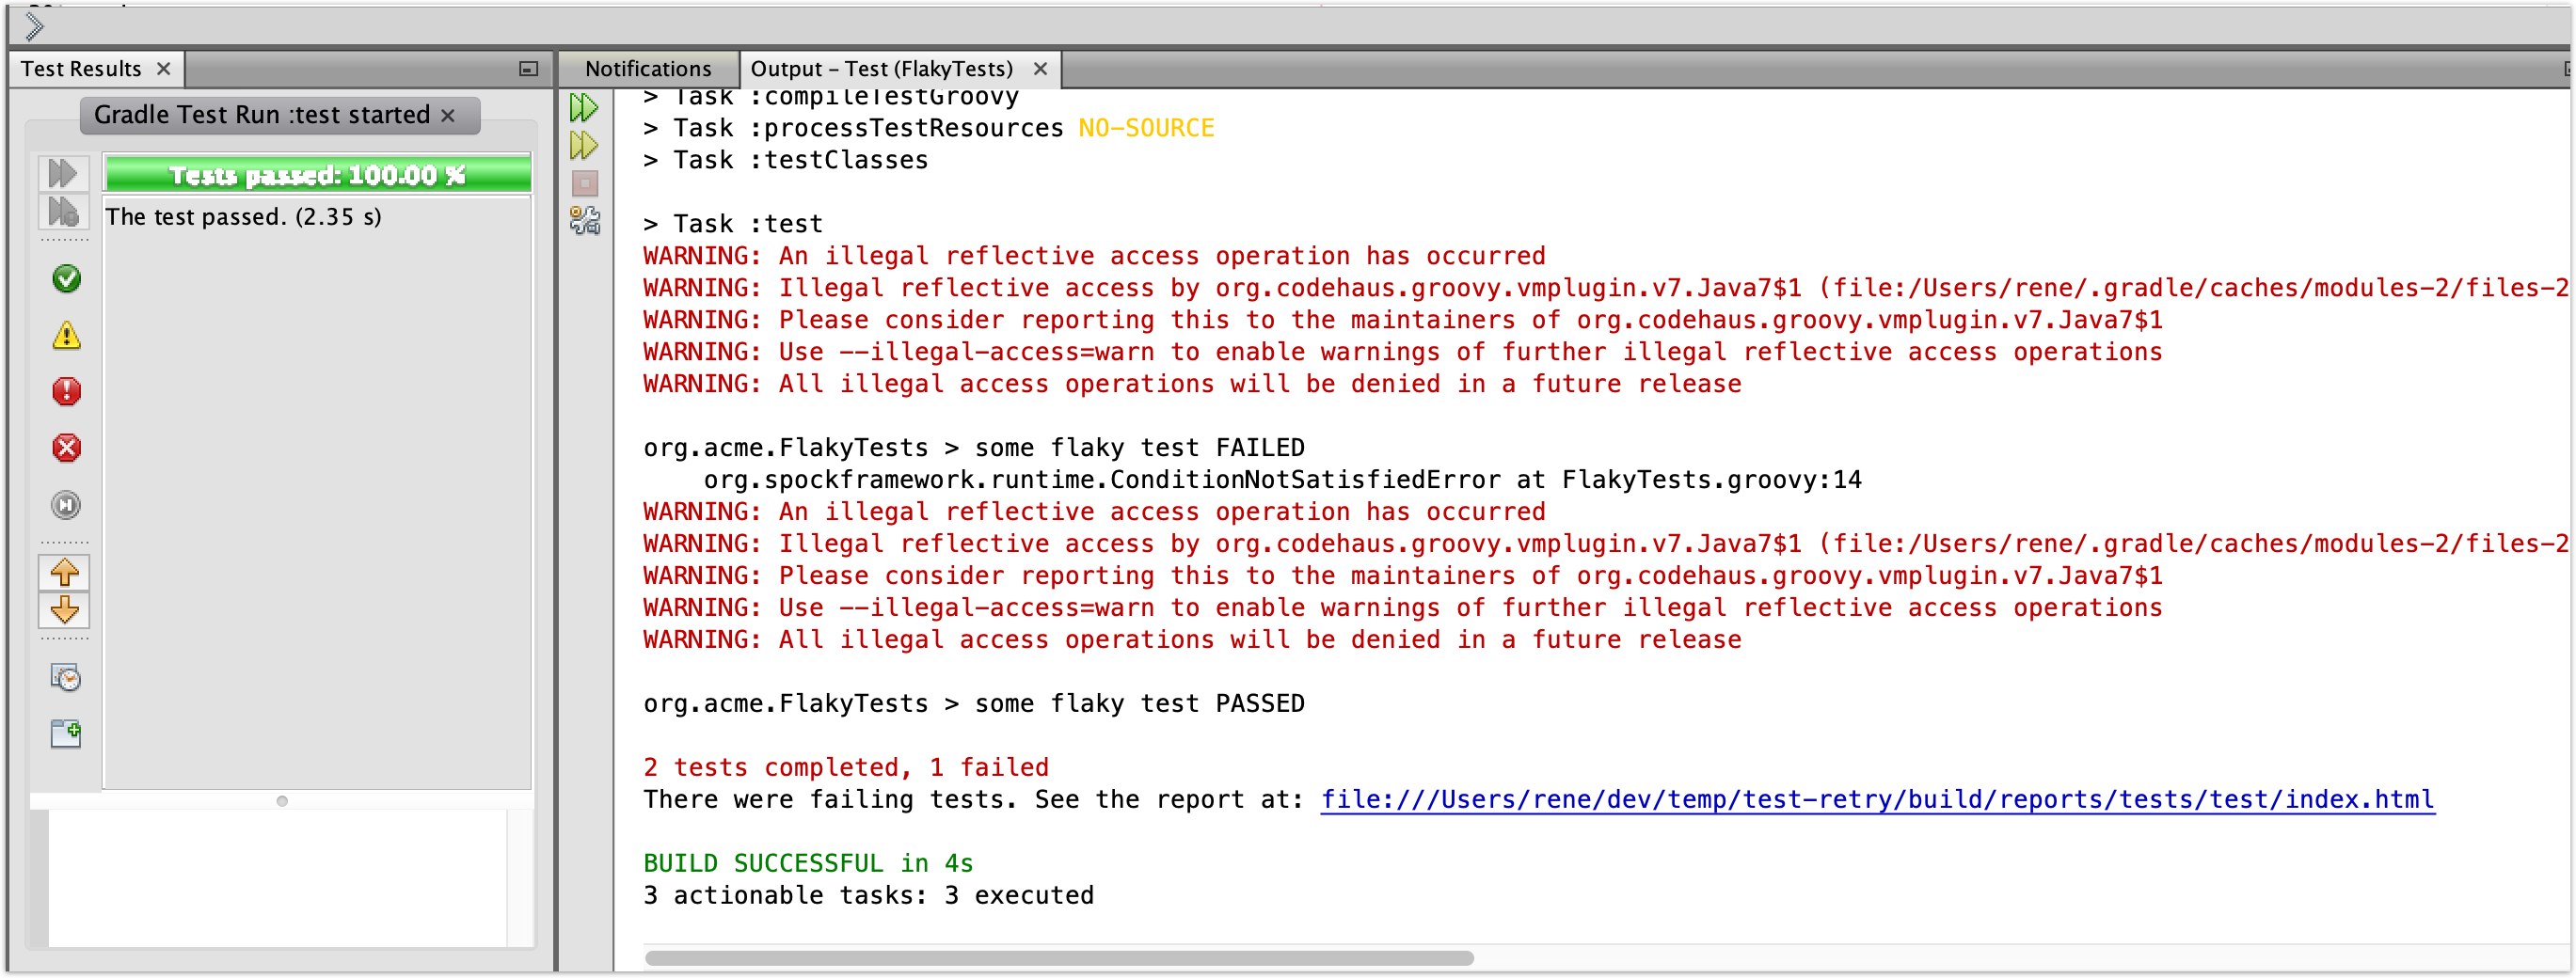Viewport: 2576px width, 978px height.
Task: Click the yellow NO-SOURCE label
Action: (1146, 128)
